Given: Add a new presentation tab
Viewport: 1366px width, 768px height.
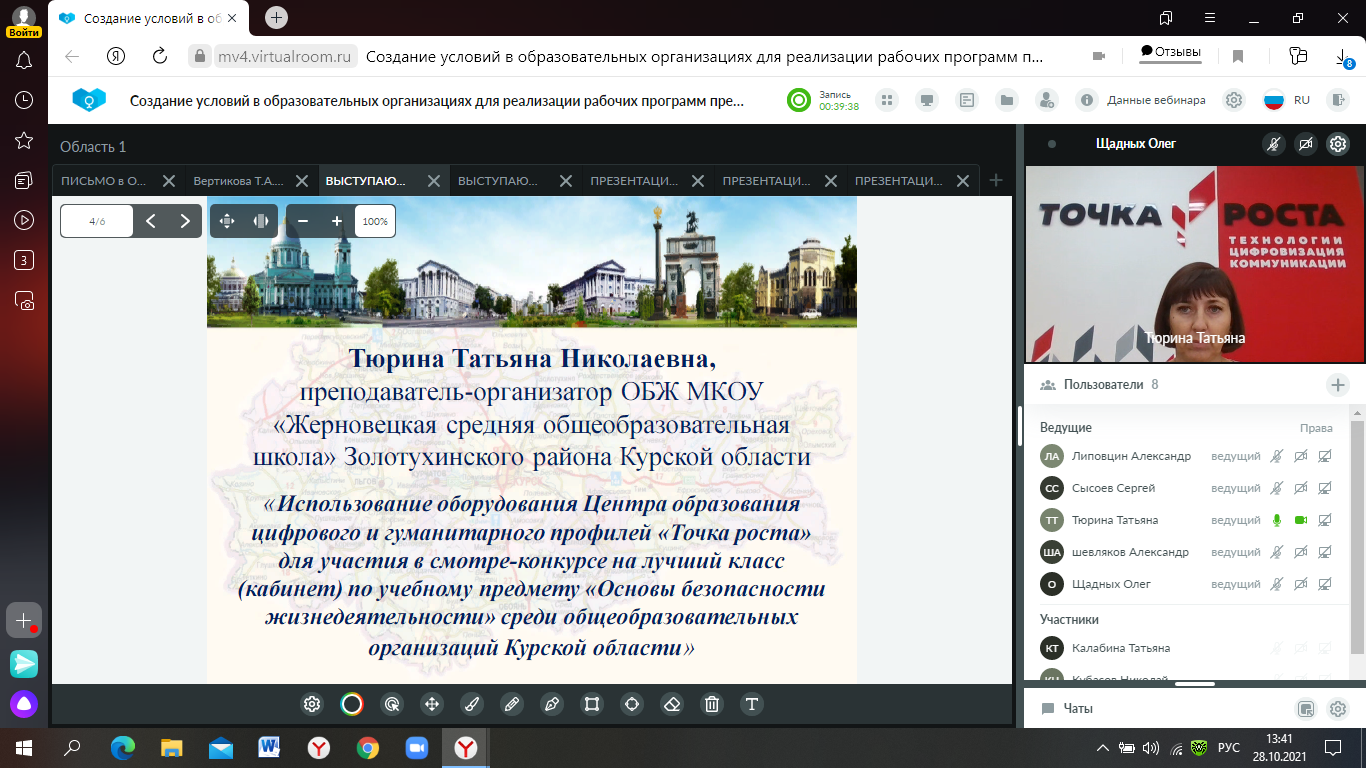Looking at the screenshot, I should 995,180.
